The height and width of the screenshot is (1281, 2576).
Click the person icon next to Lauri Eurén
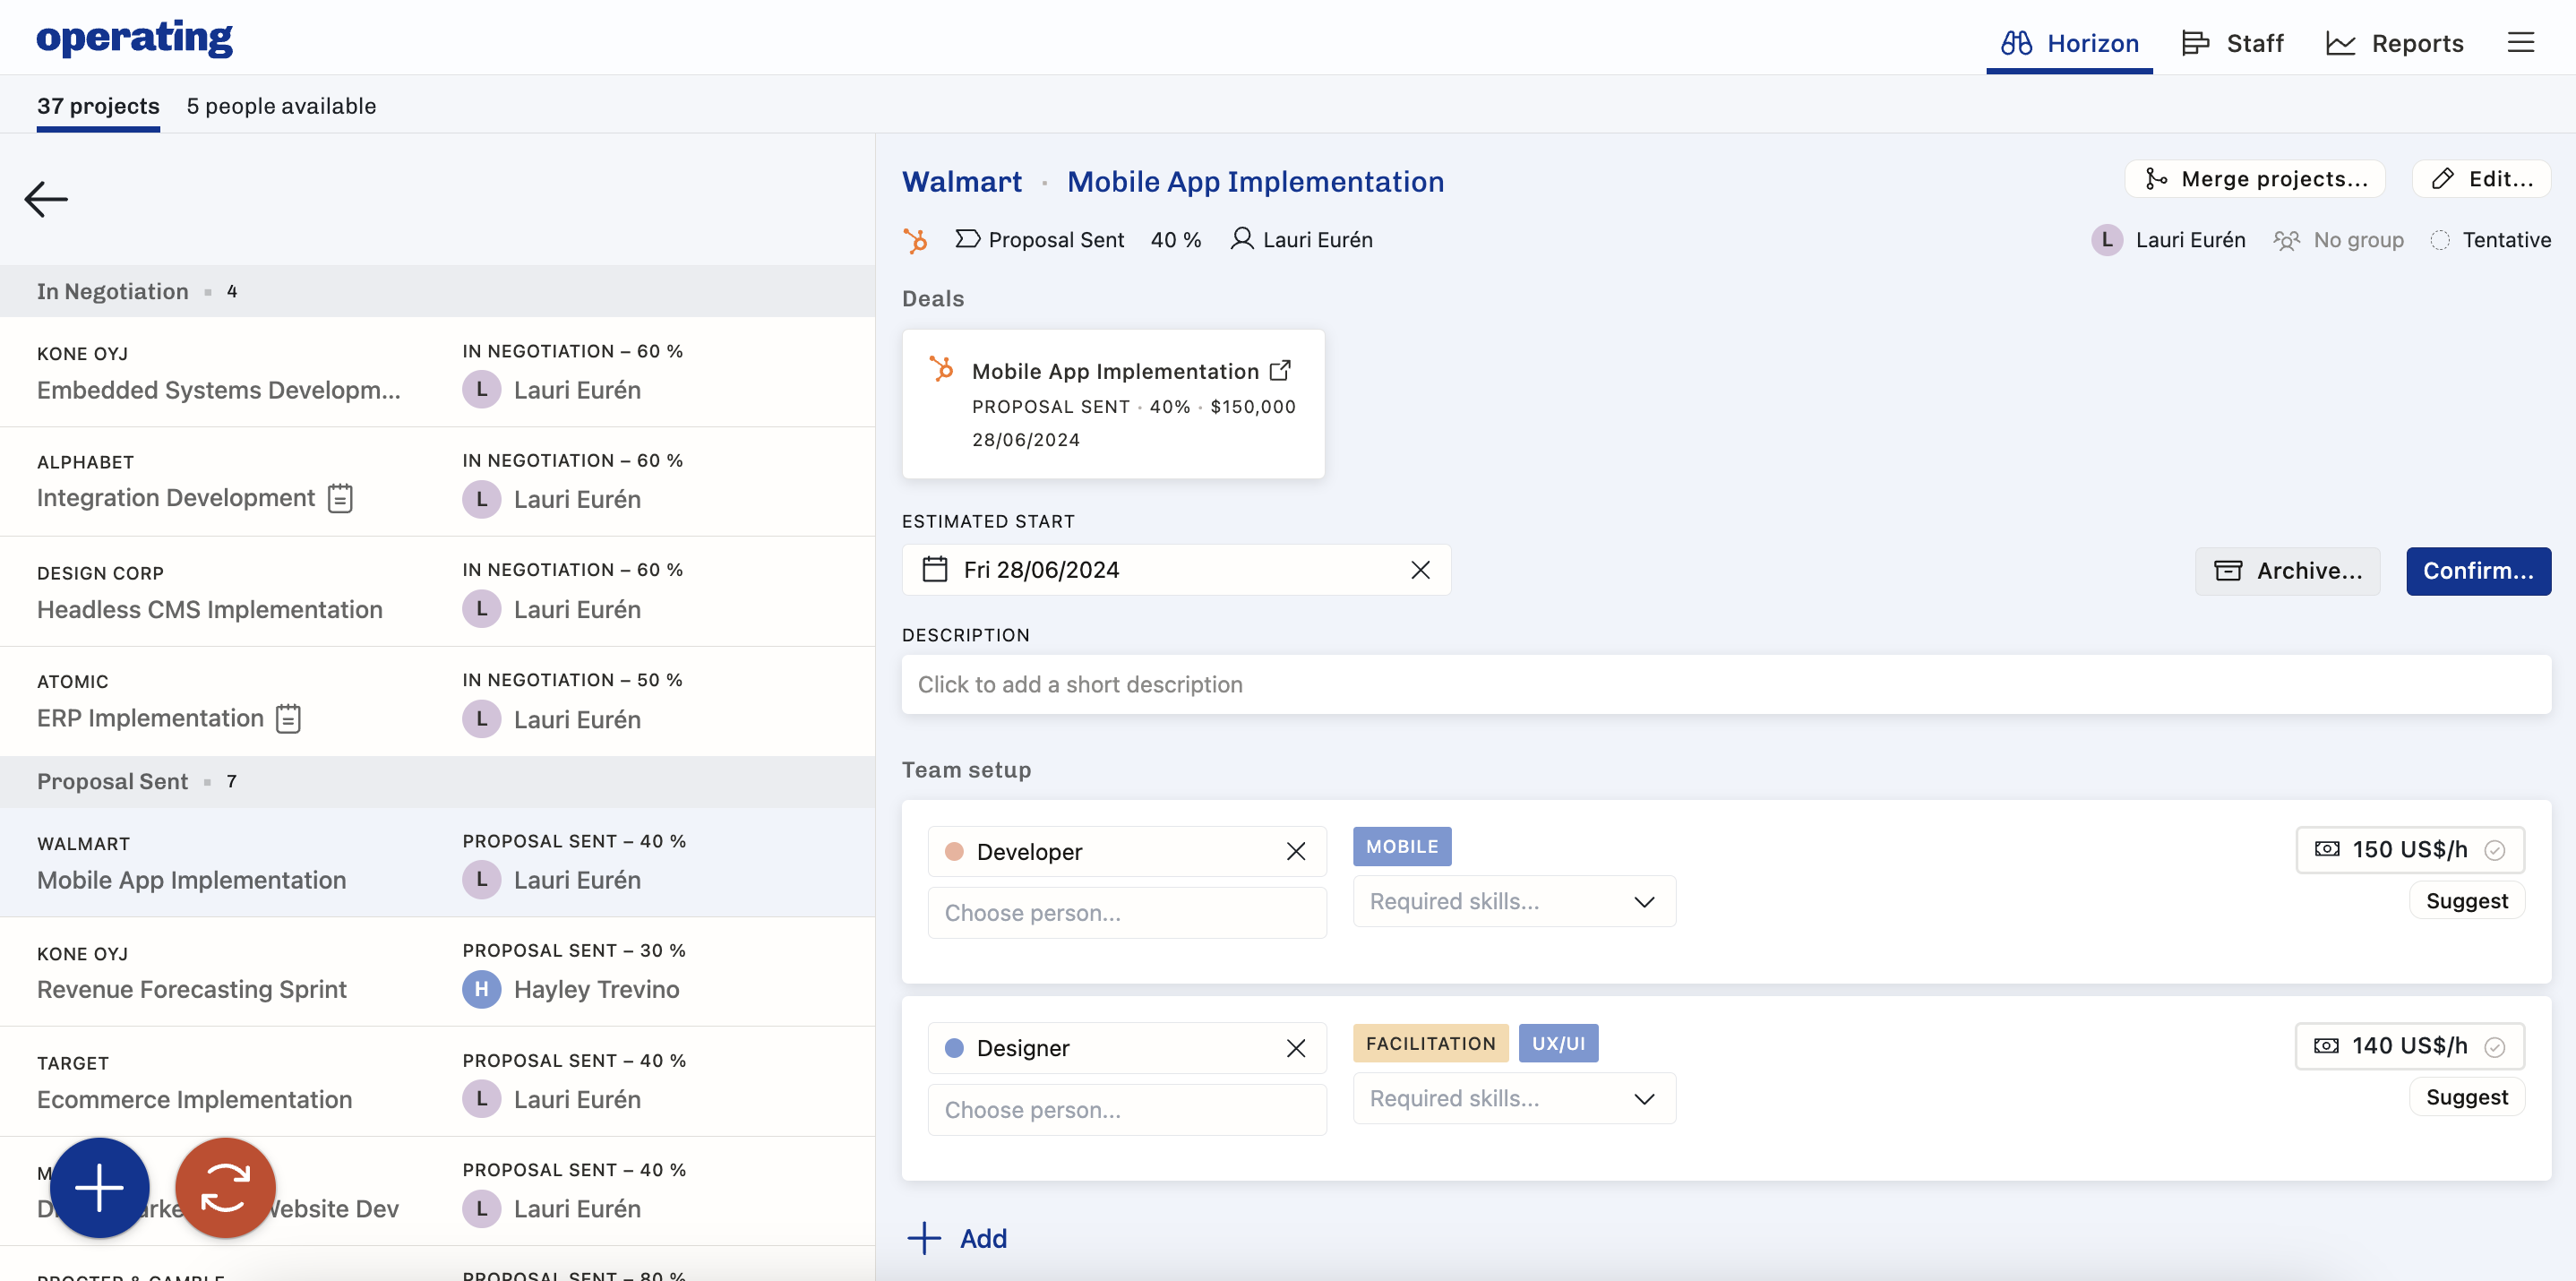coord(1242,239)
